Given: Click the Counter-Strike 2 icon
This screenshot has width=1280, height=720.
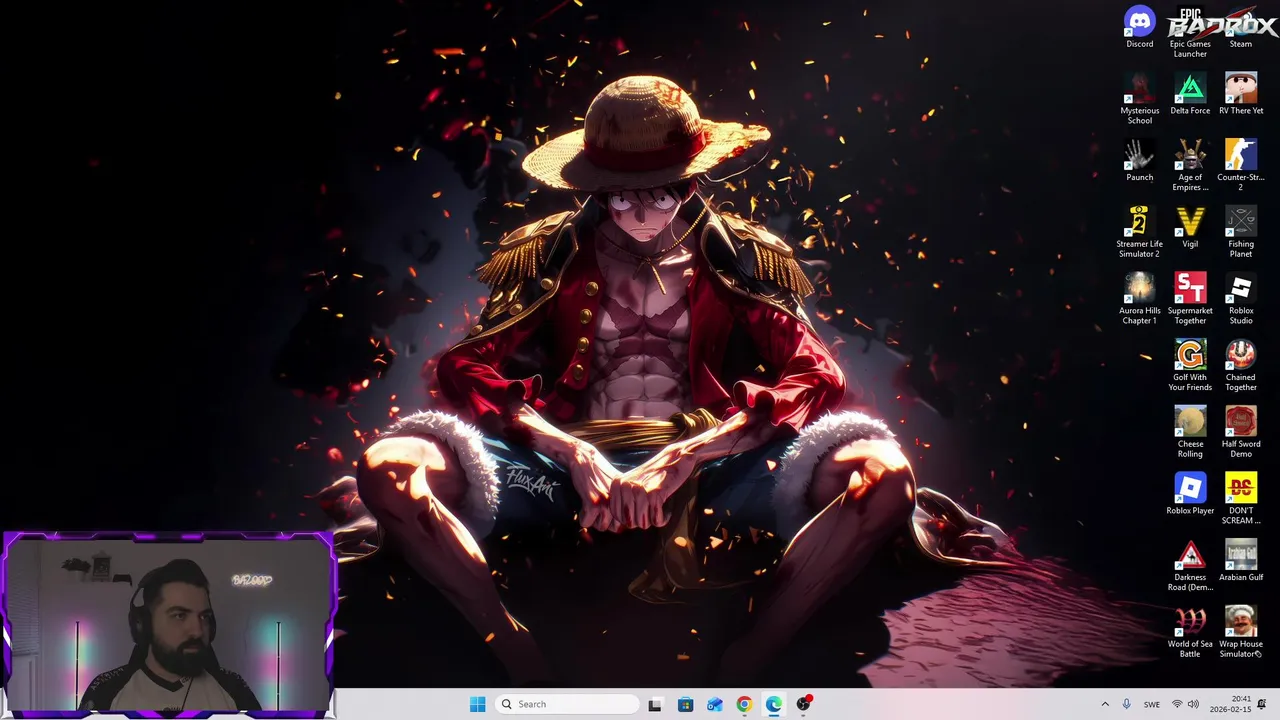Looking at the screenshot, I should tap(1241, 165).
